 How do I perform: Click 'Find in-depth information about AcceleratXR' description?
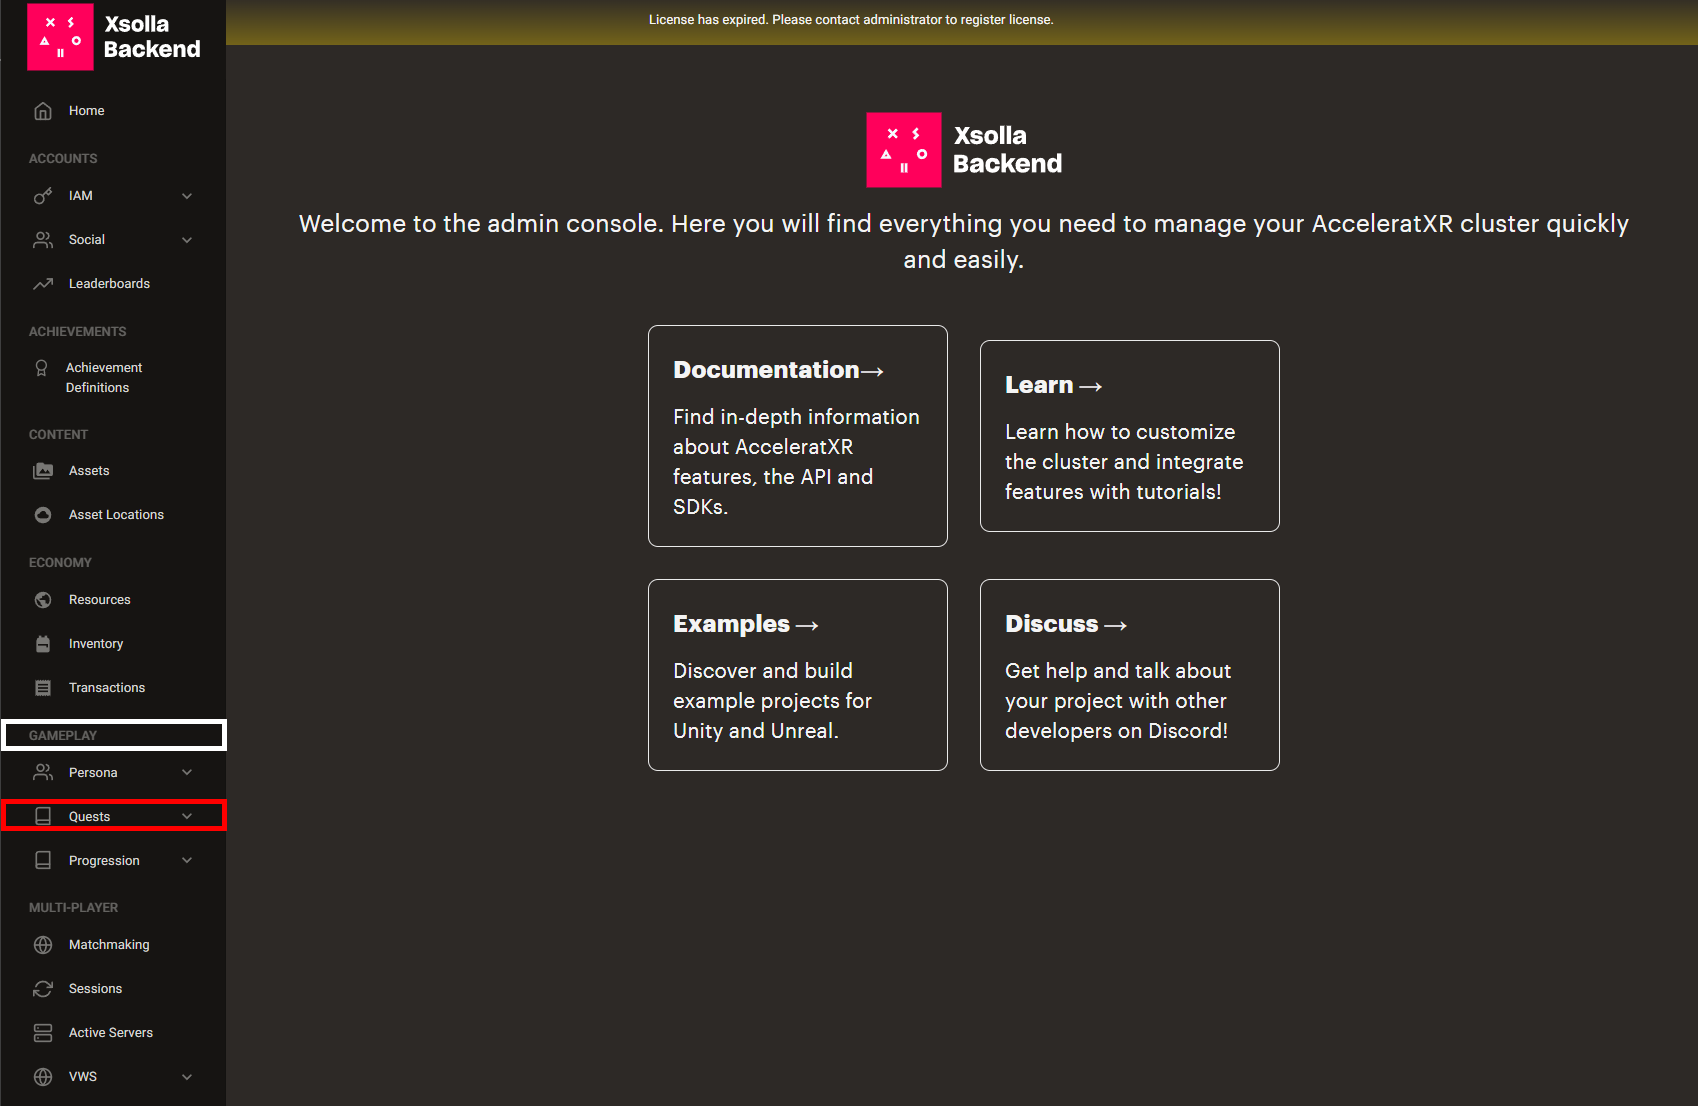[x=796, y=462]
